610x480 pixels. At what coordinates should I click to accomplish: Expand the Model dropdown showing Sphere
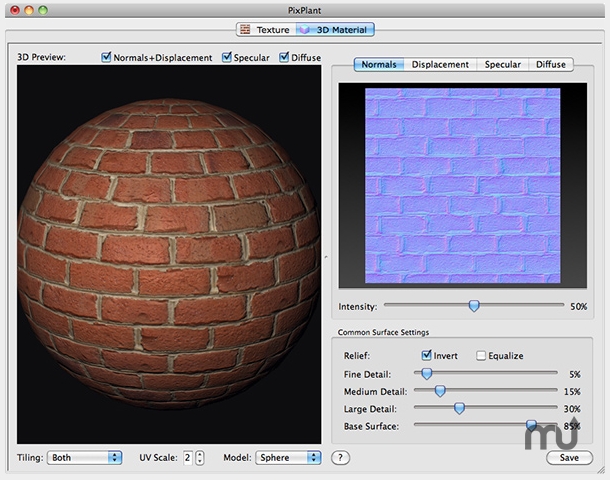(288, 458)
